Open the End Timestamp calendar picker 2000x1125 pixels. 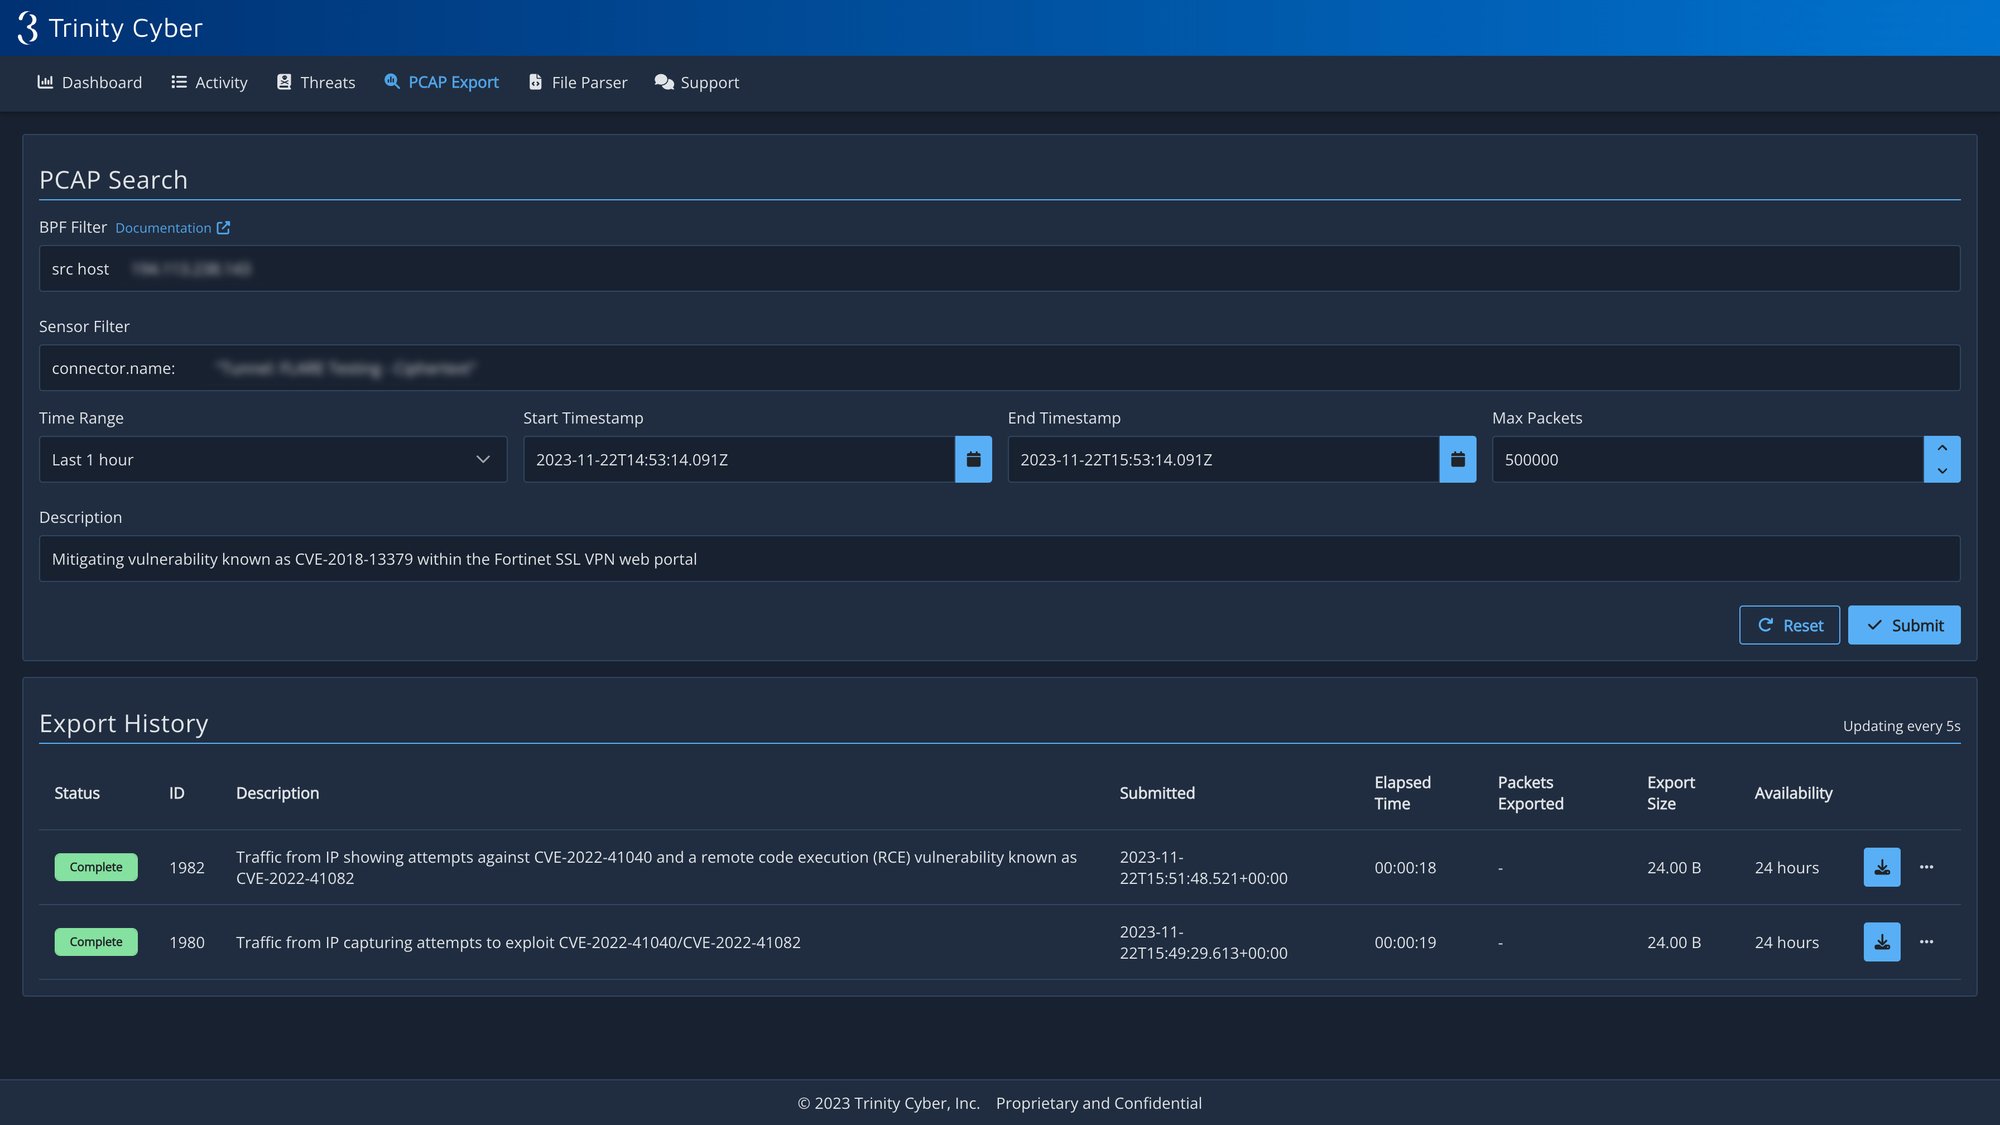pos(1458,459)
